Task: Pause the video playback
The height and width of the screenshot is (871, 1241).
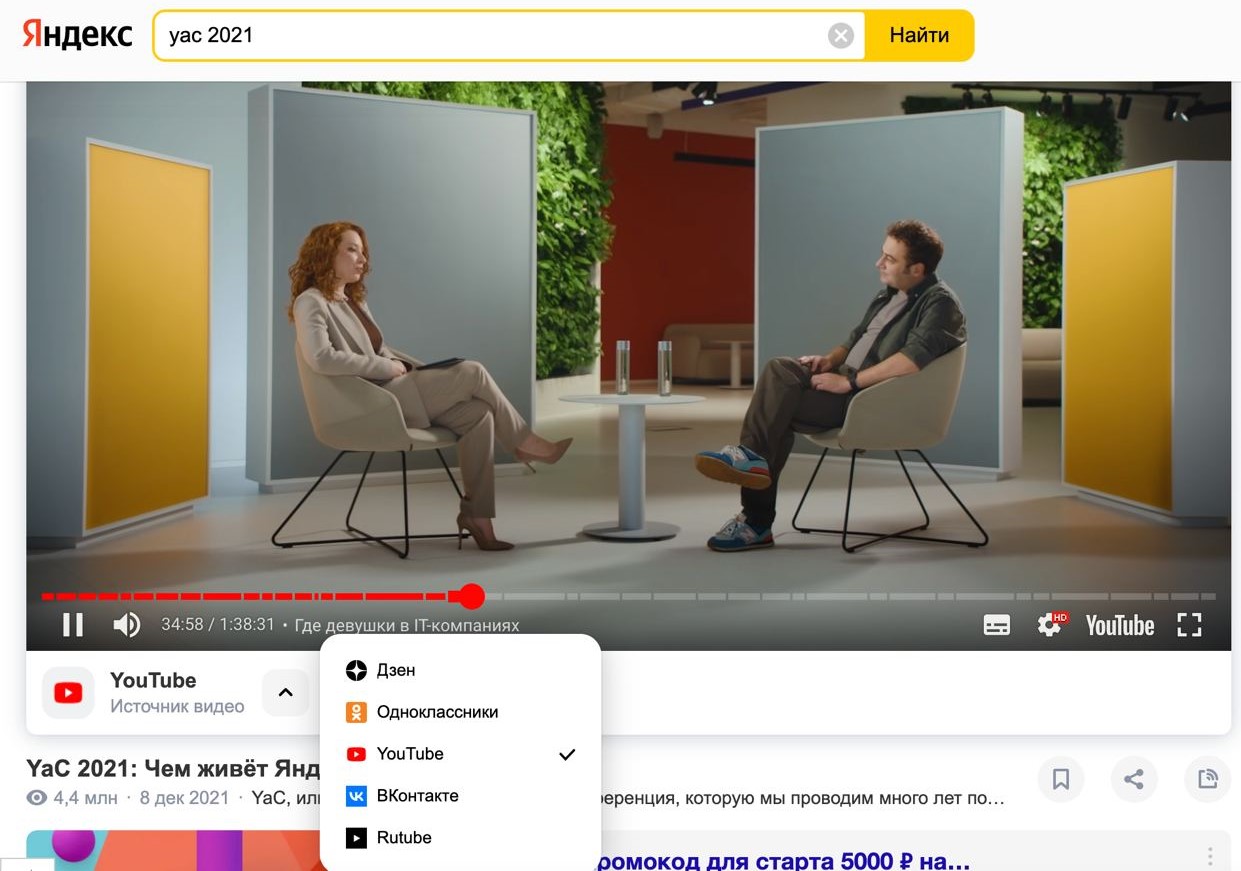Action: click(x=73, y=625)
